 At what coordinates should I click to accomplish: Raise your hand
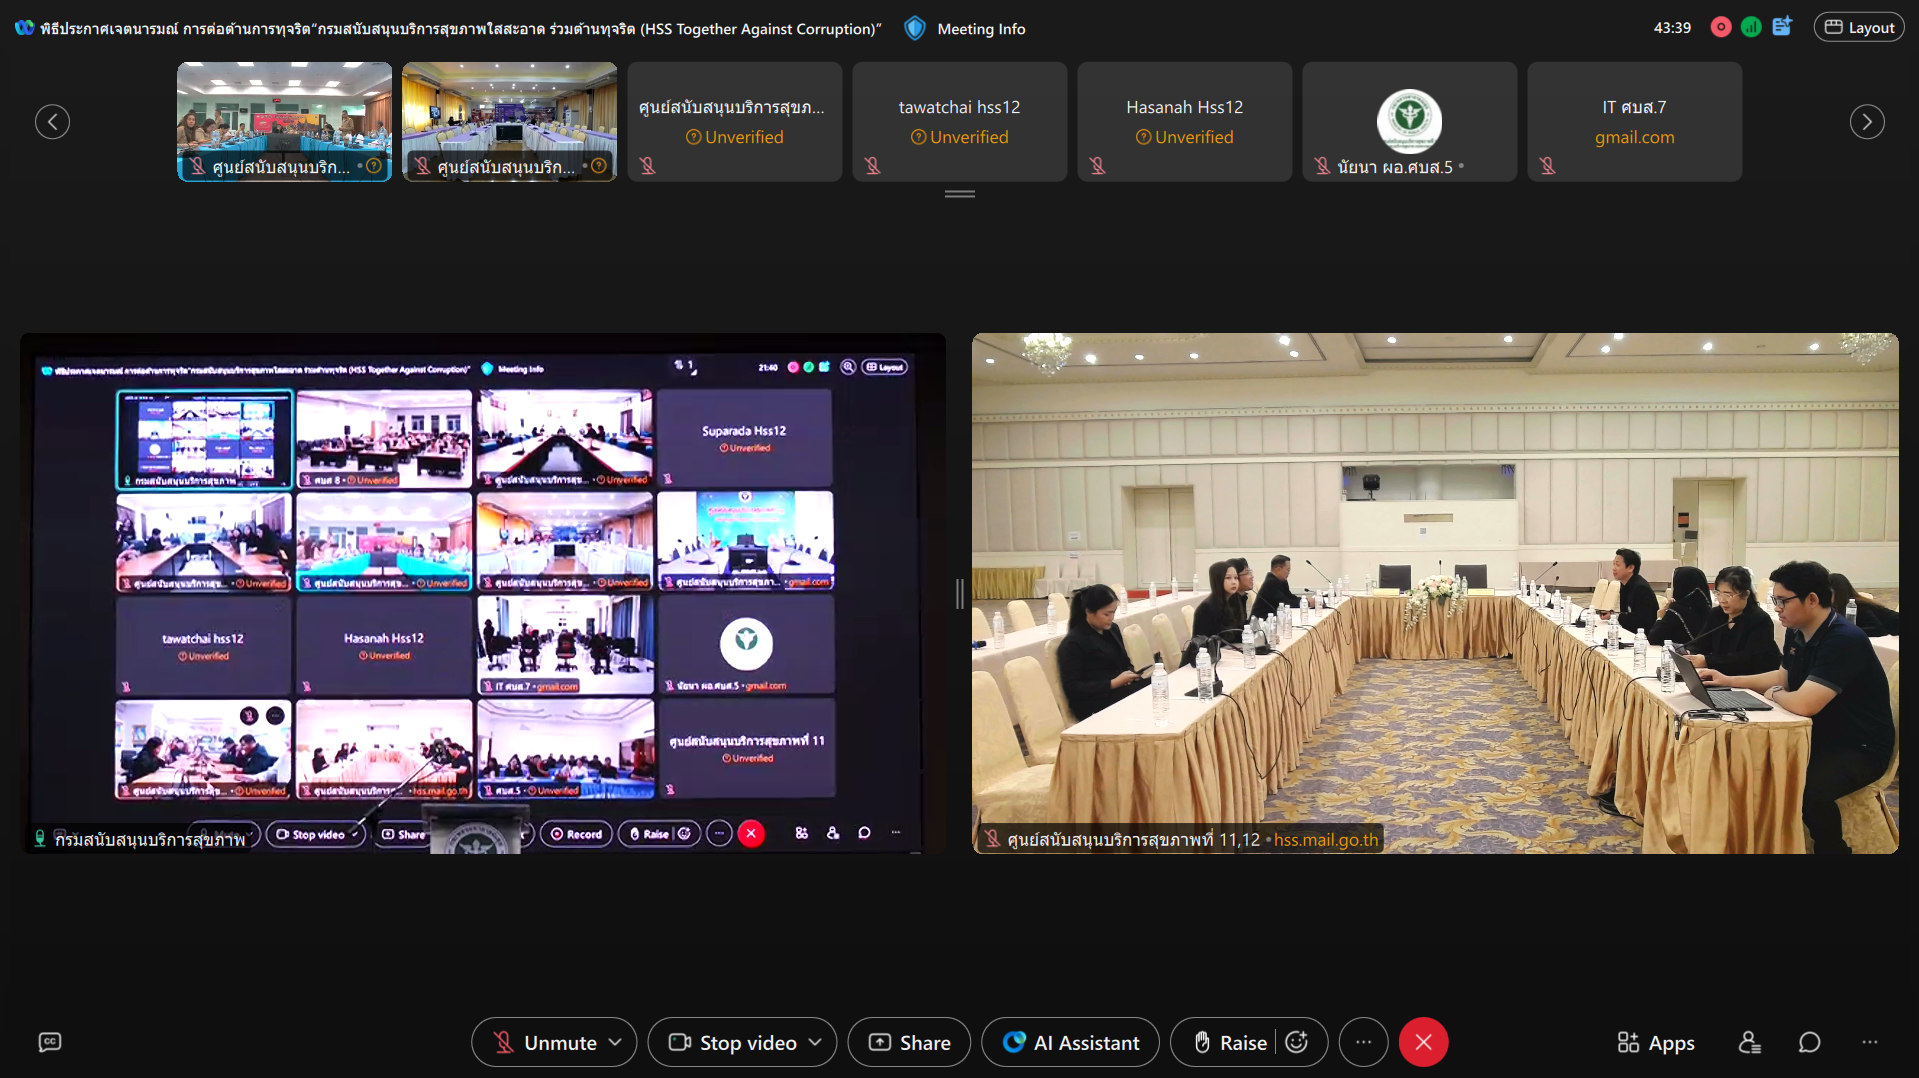[x=1230, y=1042]
